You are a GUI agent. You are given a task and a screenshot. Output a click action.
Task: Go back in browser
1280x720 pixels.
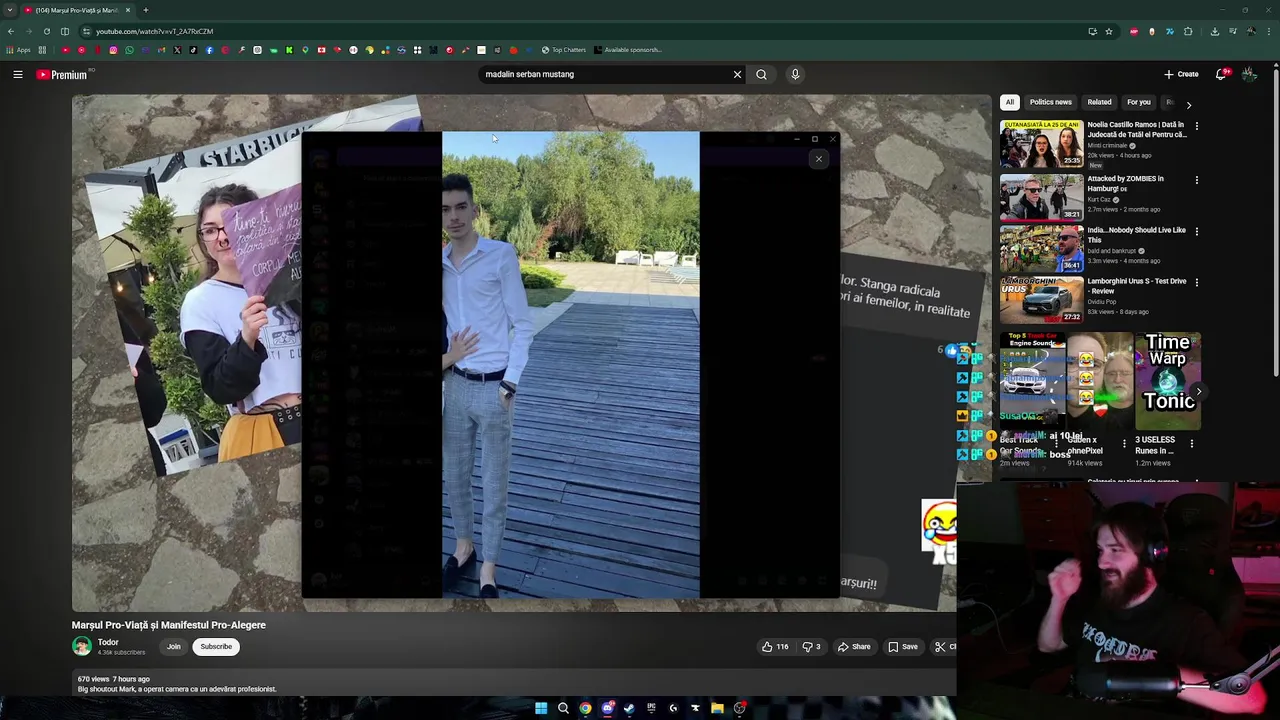(x=10, y=31)
